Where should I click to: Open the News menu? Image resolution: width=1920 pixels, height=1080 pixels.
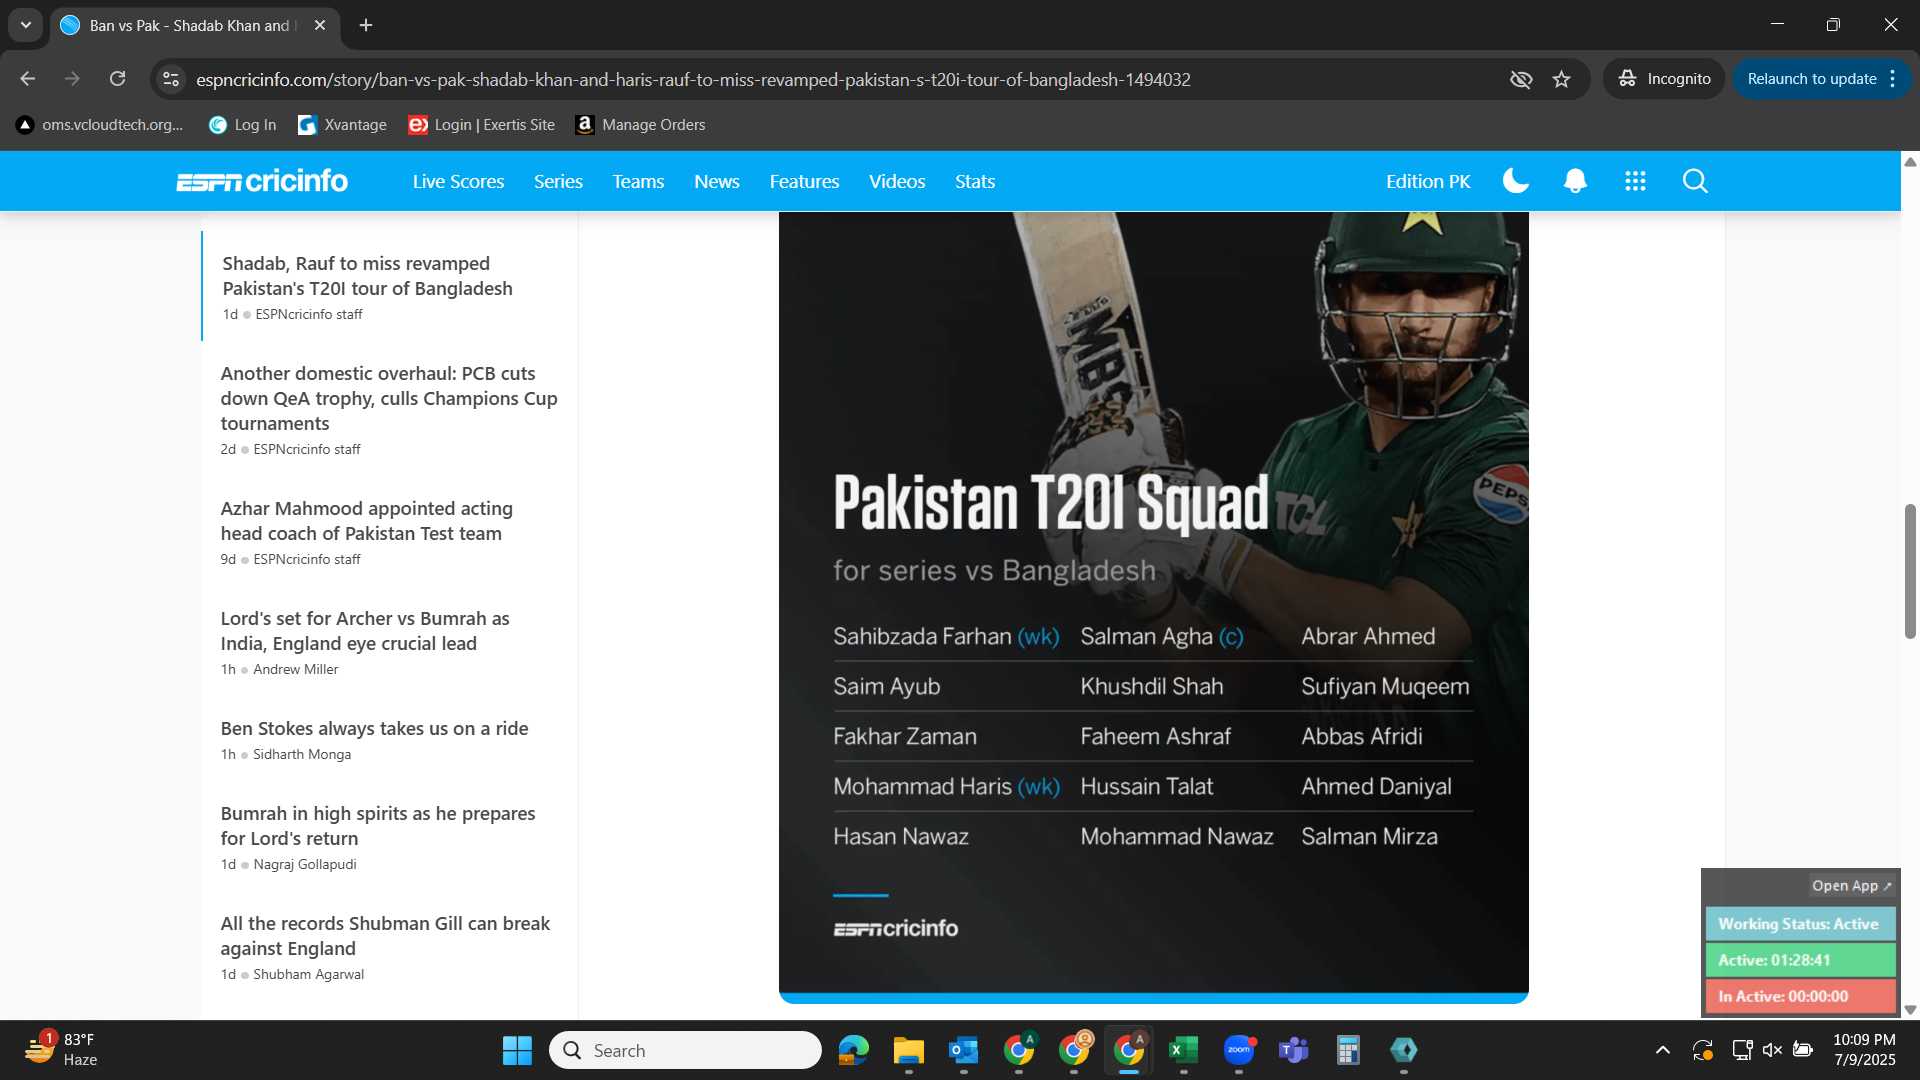pyautogui.click(x=717, y=181)
